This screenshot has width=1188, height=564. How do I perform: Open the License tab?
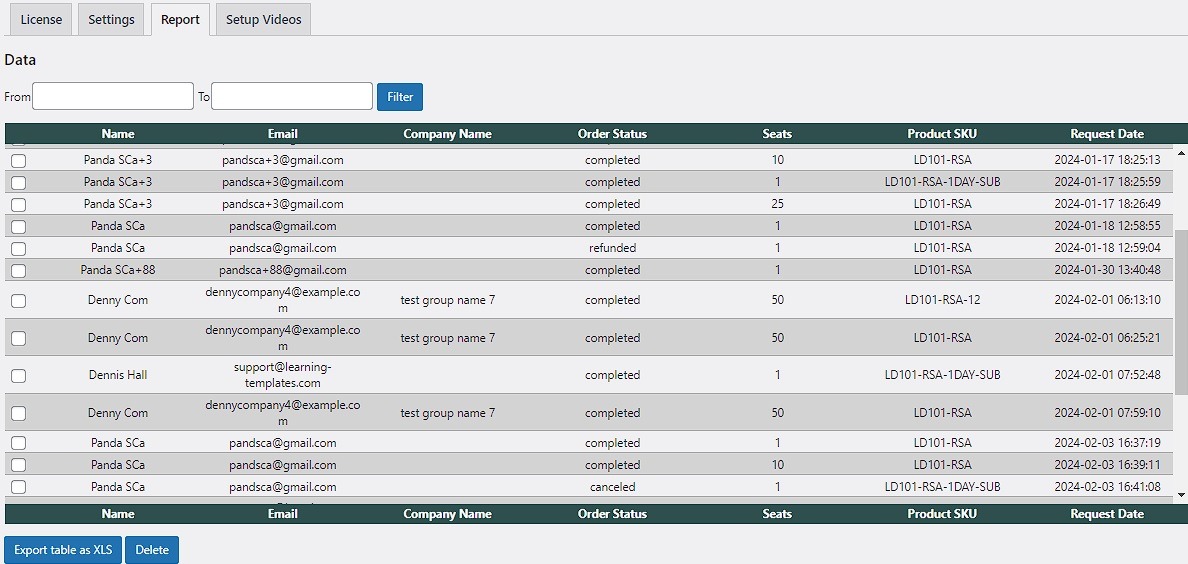[41, 20]
